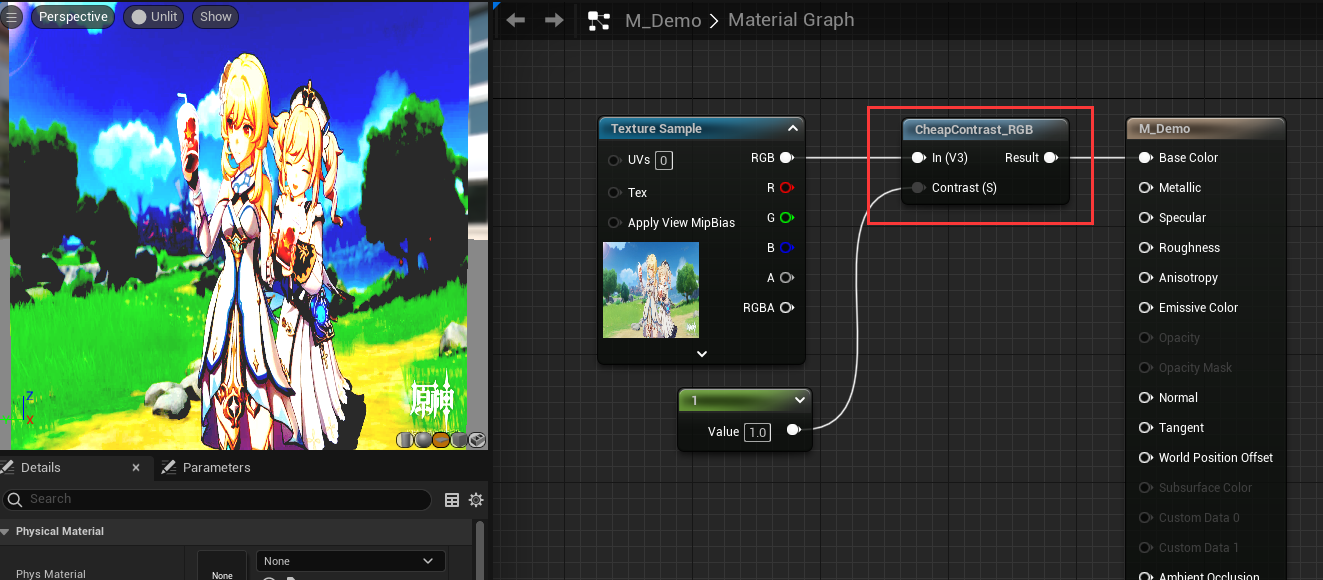The height and width of the screenshot is (580, 1323).
Task: Select the cube preview mesh icon
Action: coord(459,440)
